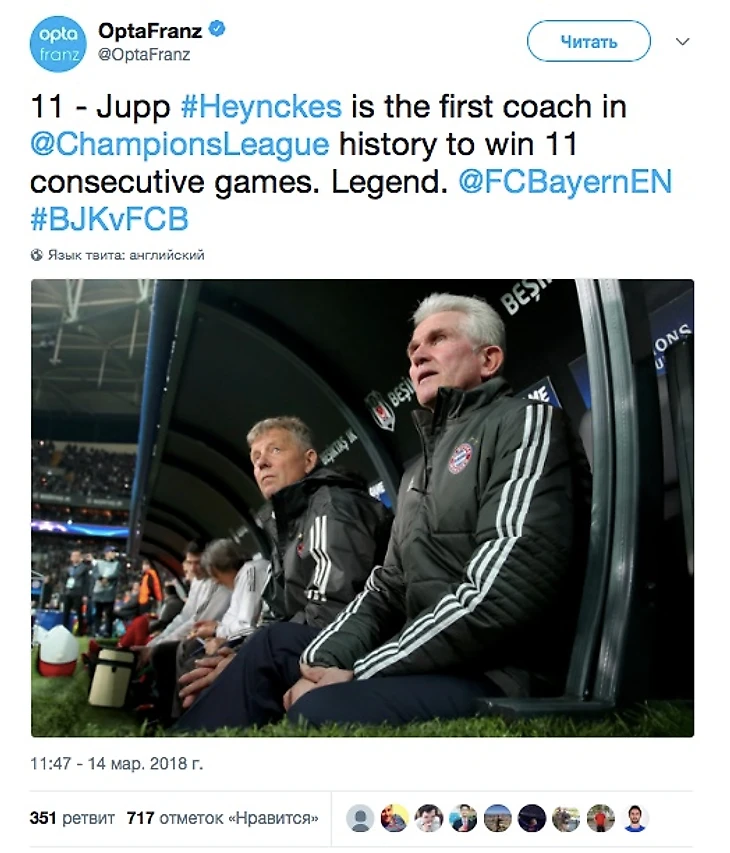Click the globe tweet language icon
Screen dimensions: 730x853
37,255
